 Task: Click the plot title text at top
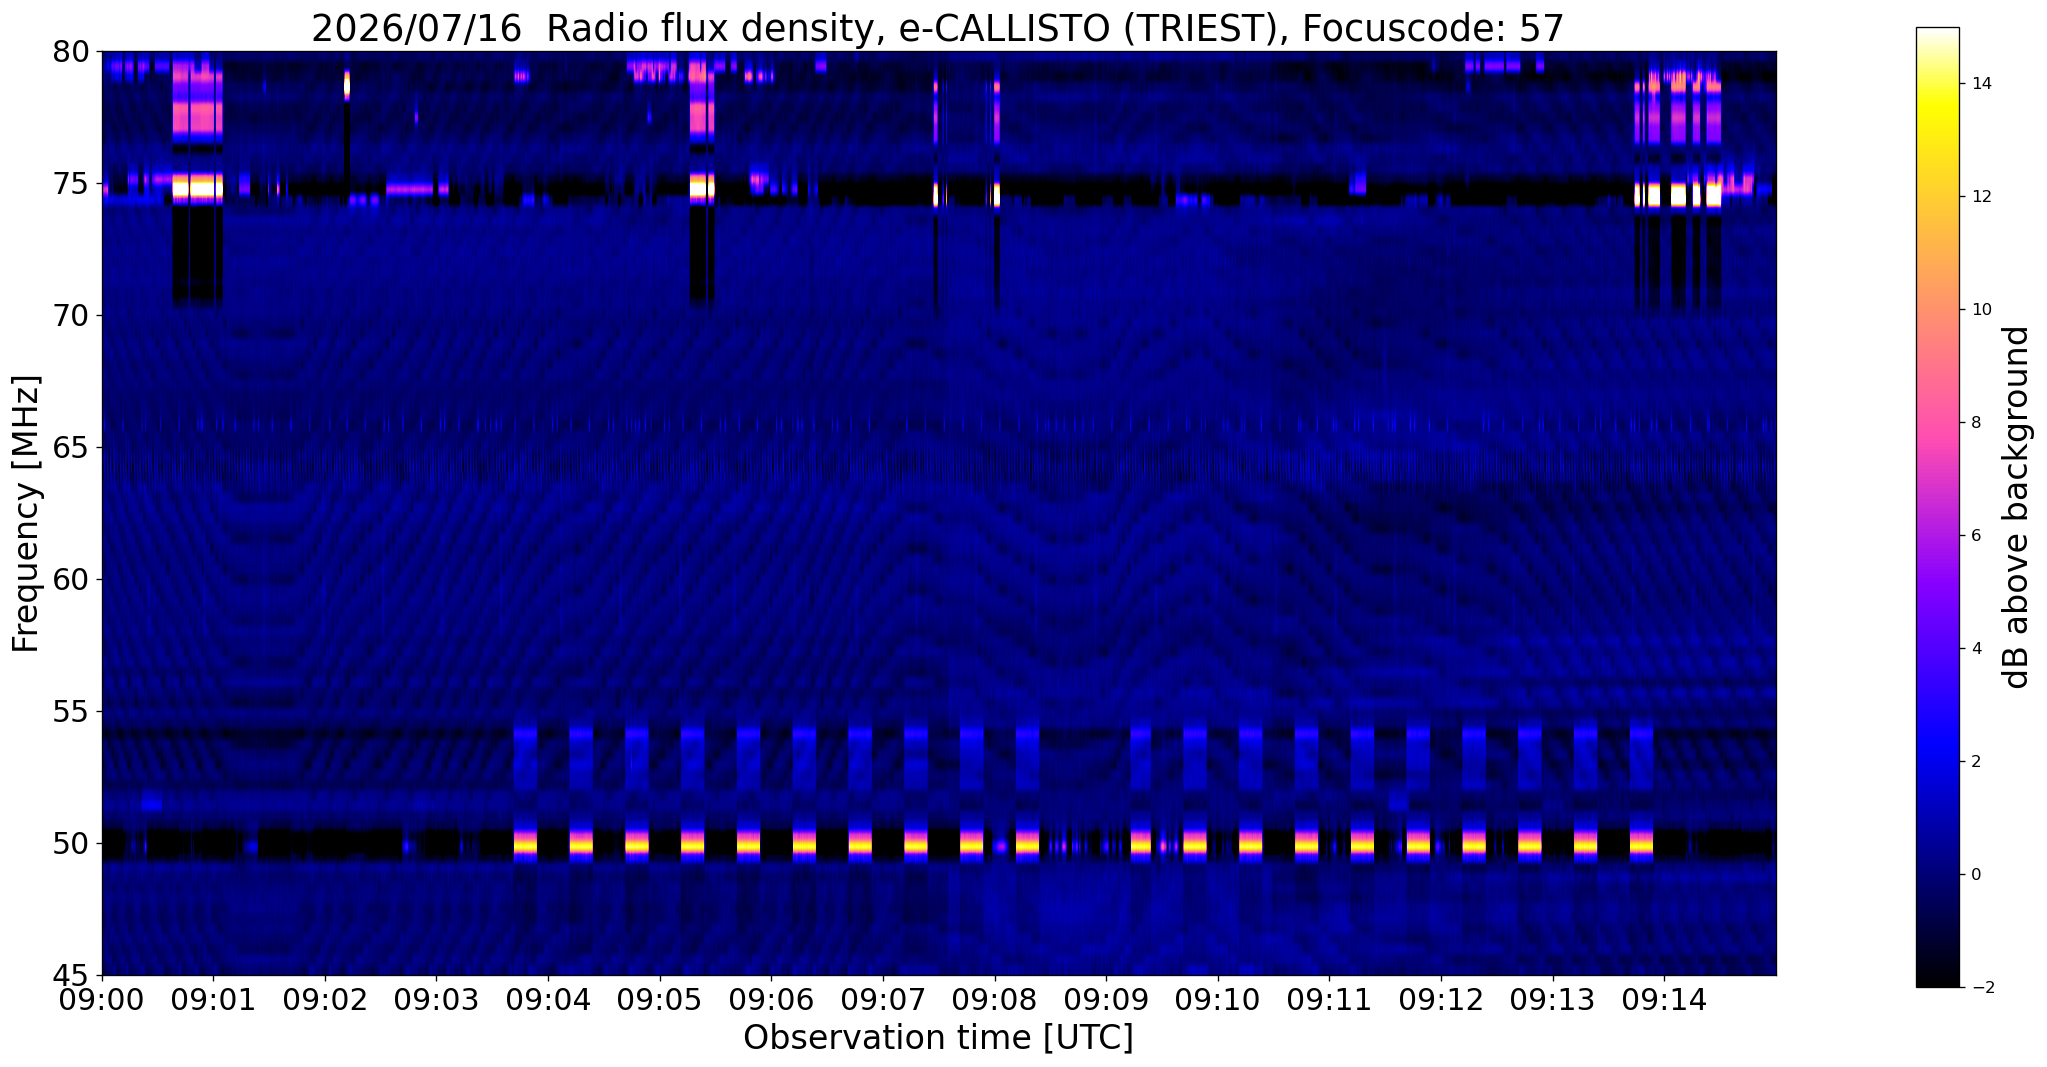click(937, 28)
